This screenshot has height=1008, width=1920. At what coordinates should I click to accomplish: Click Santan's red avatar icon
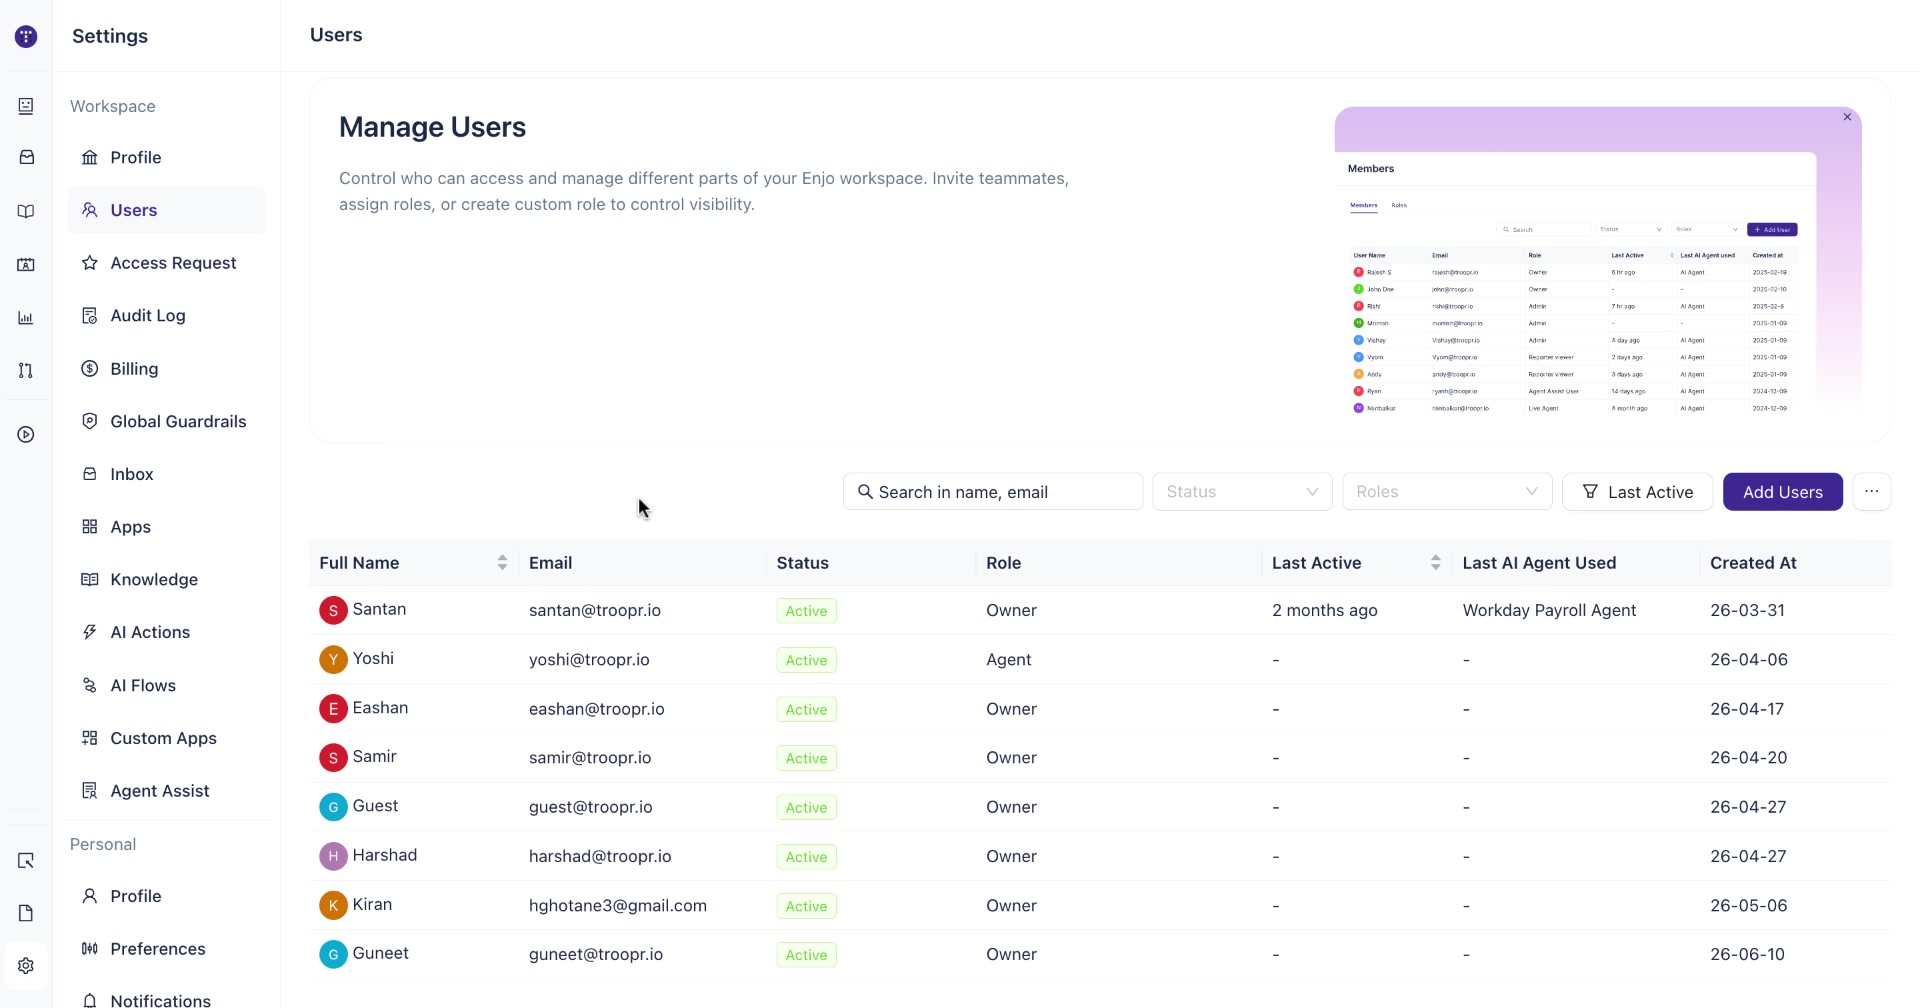[333, 610]
